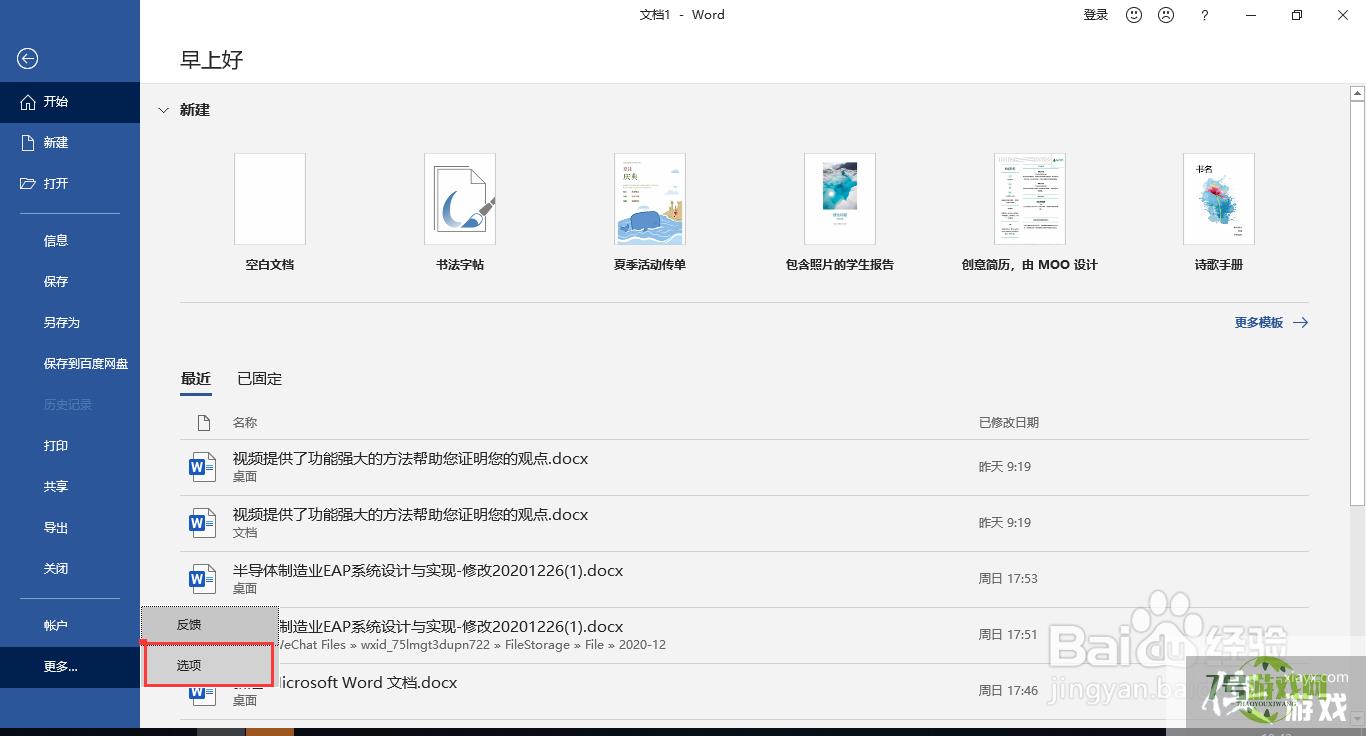Viewport: 1366px width, 736px height.
Task: Click 更多... in the sidebar
Action: point(70,667)
